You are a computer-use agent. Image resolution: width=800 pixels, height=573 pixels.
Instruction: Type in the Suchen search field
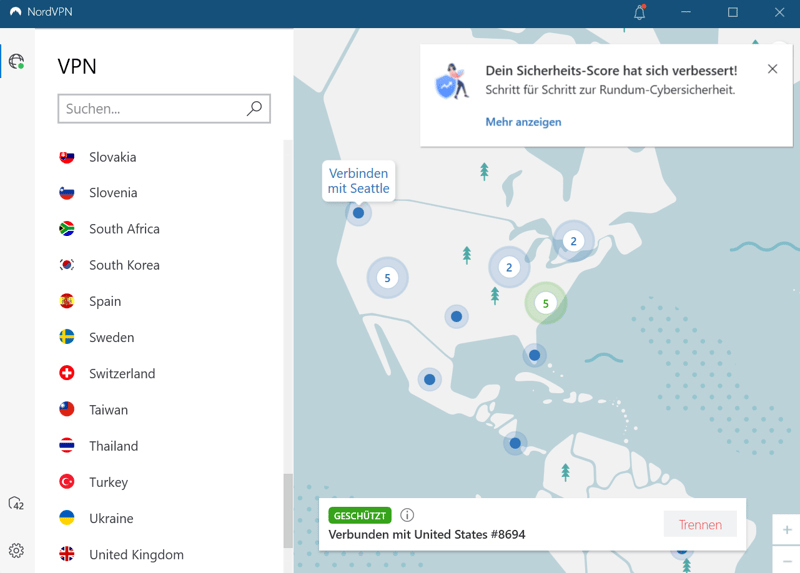150,108
